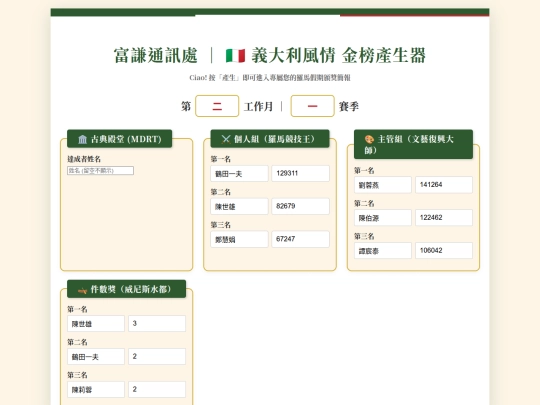Image resolution: width=540 pixels, height=405 pixels.
Task: Edit the season field showing 一
Action: click(x=312, y=106)
